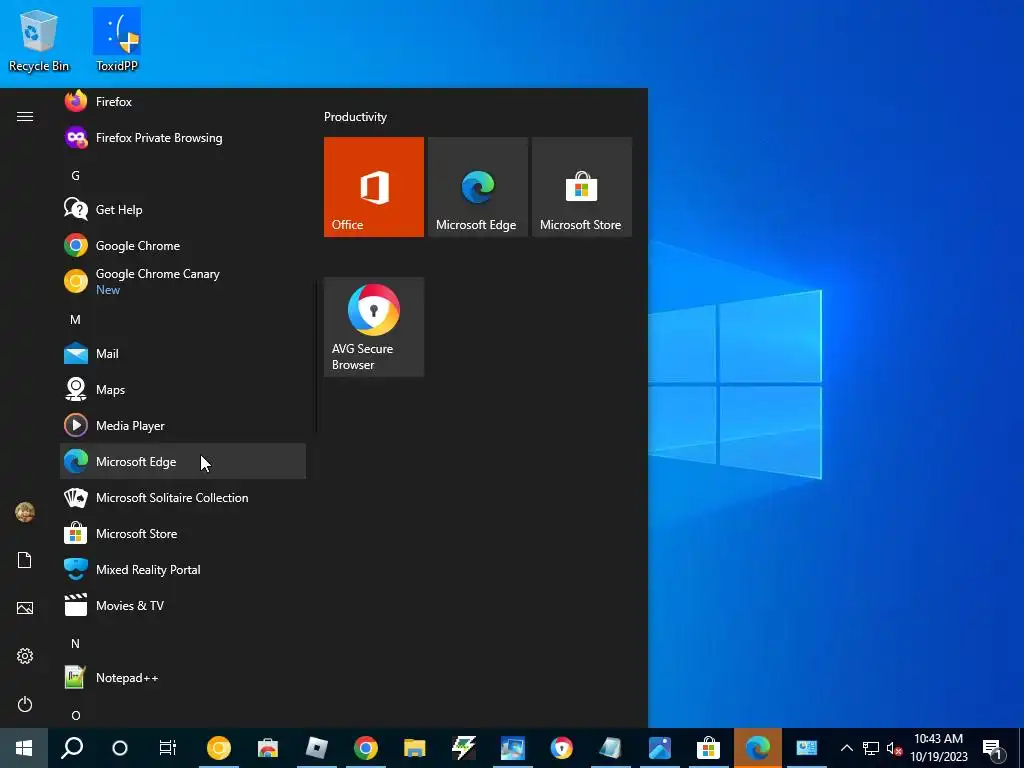1024x768 pixels.
Task: Click the Power button in the Start sidebar
Action: coord(25,704)
